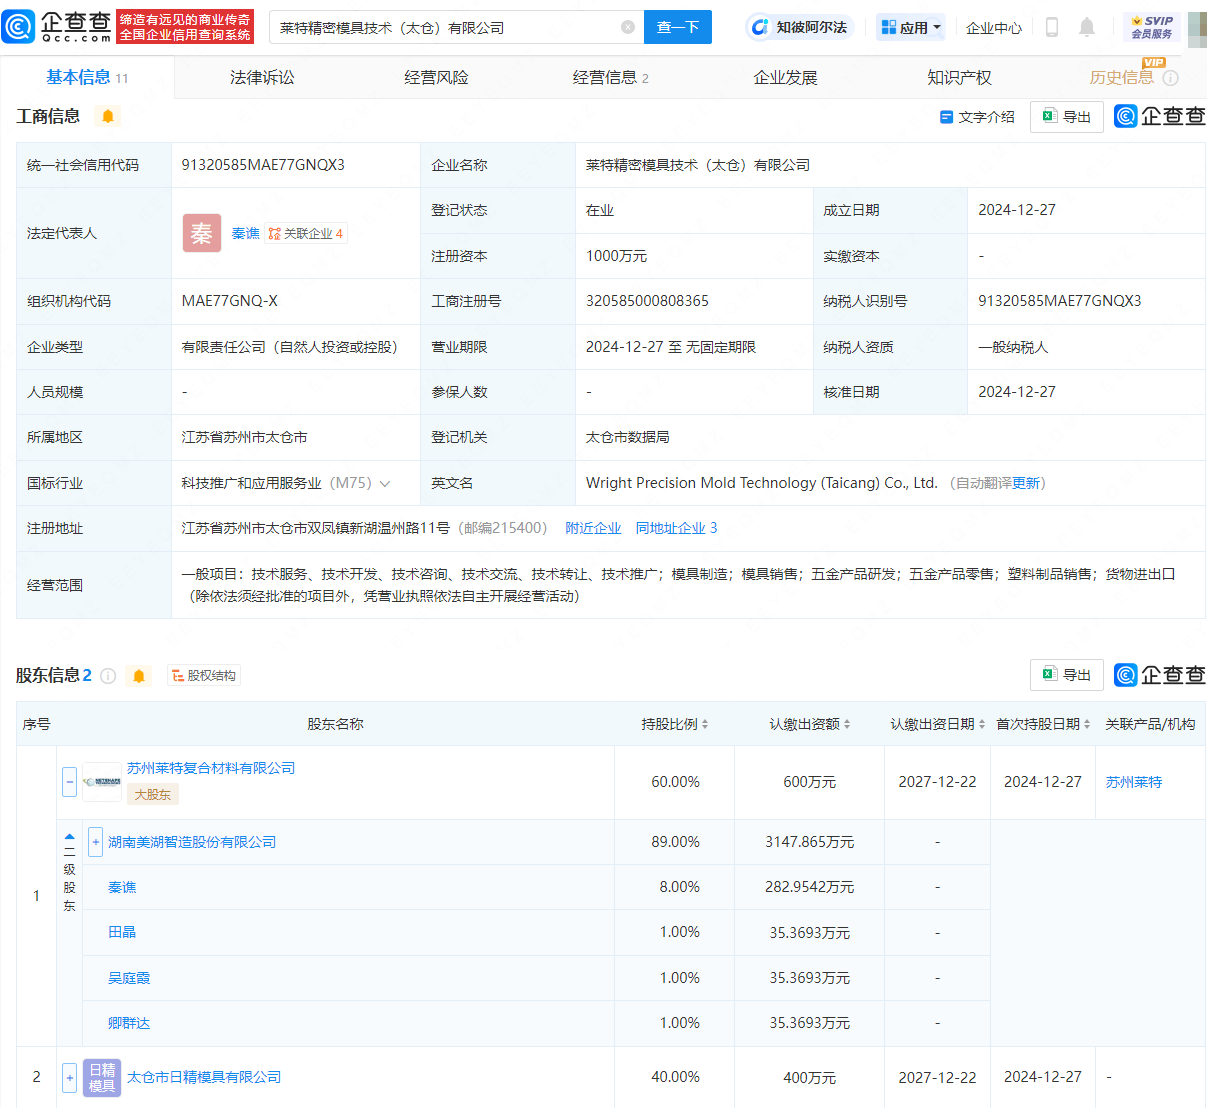Click the Qcc 企查查 logo in header

coord(57,27)
